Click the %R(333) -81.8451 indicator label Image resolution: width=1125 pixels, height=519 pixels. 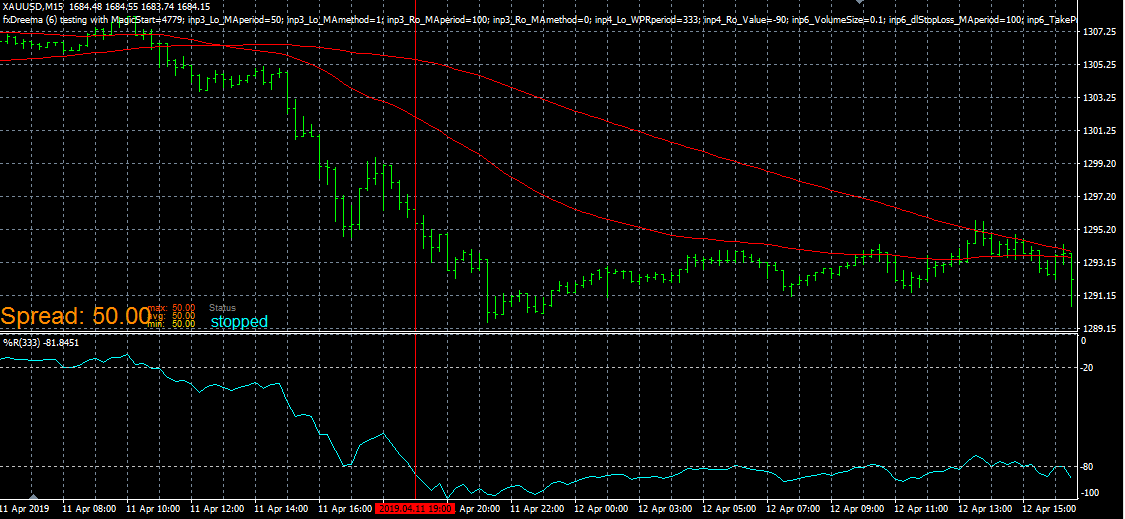41,342
